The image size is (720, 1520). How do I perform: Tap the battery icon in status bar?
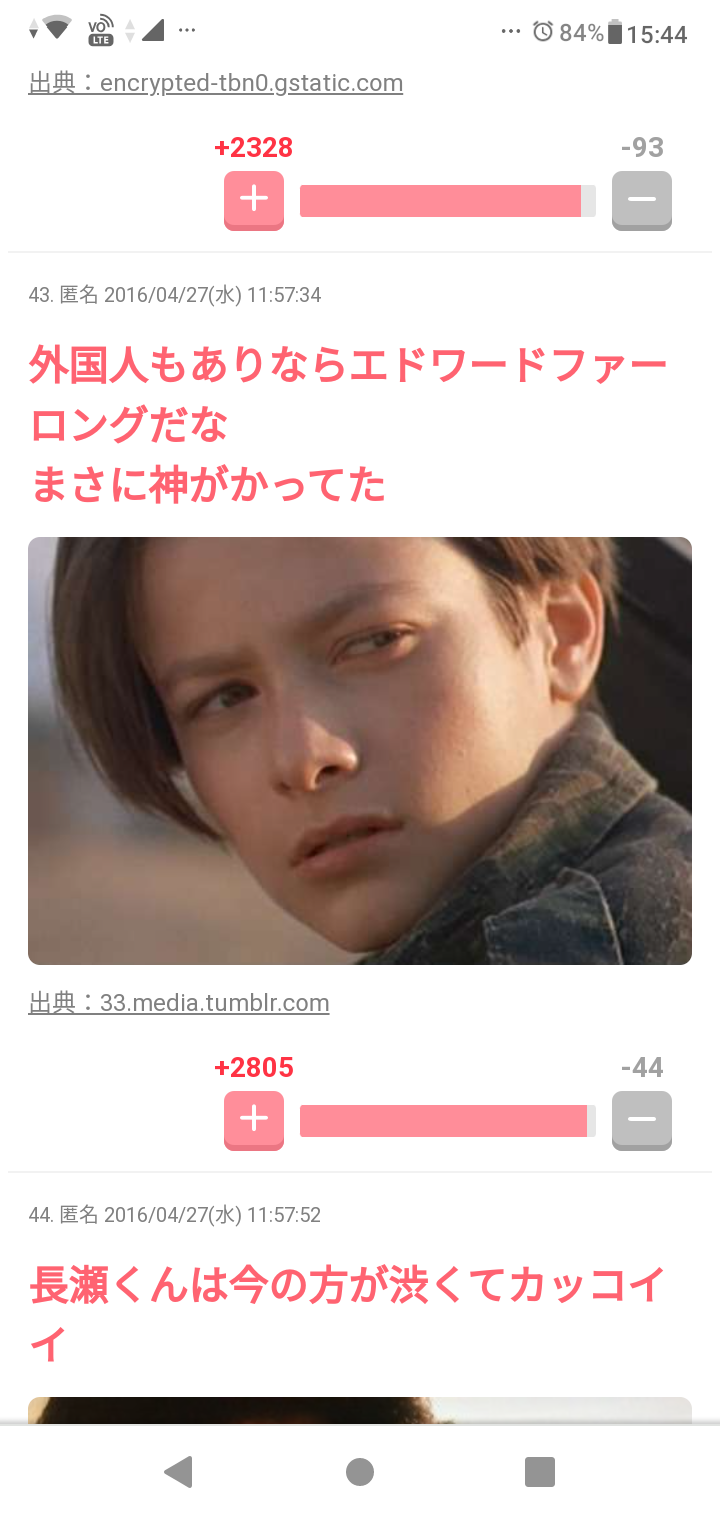click(615, 32)
